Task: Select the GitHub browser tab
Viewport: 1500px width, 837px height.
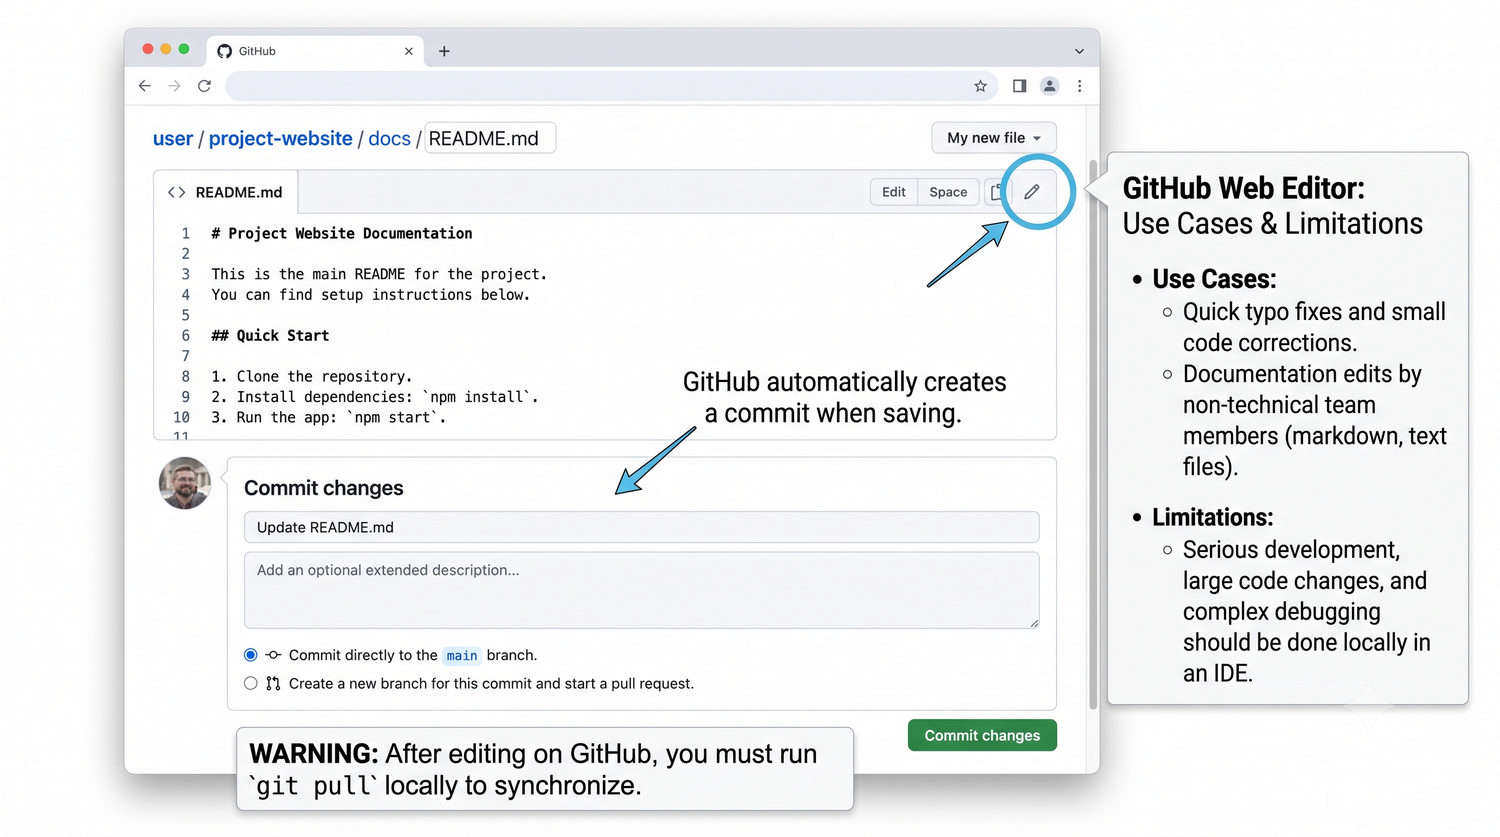Action: click(315, 51)
